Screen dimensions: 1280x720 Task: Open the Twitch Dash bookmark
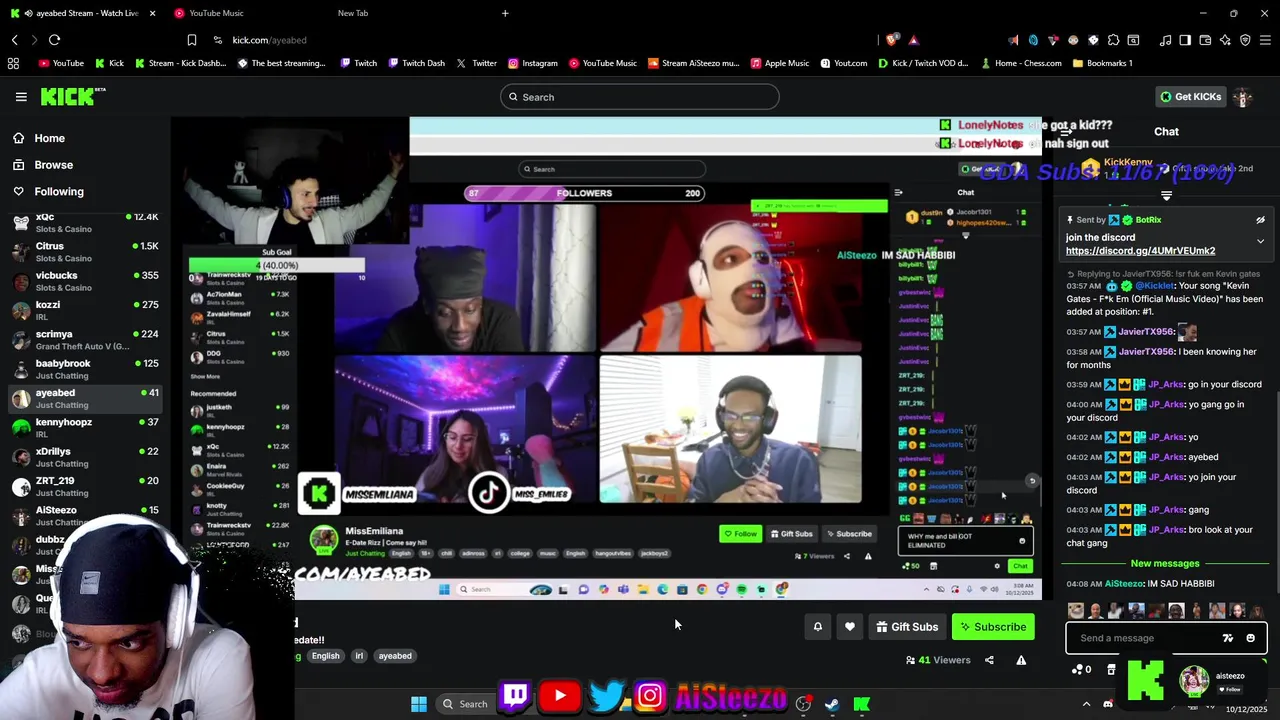(x=416, y=63)
